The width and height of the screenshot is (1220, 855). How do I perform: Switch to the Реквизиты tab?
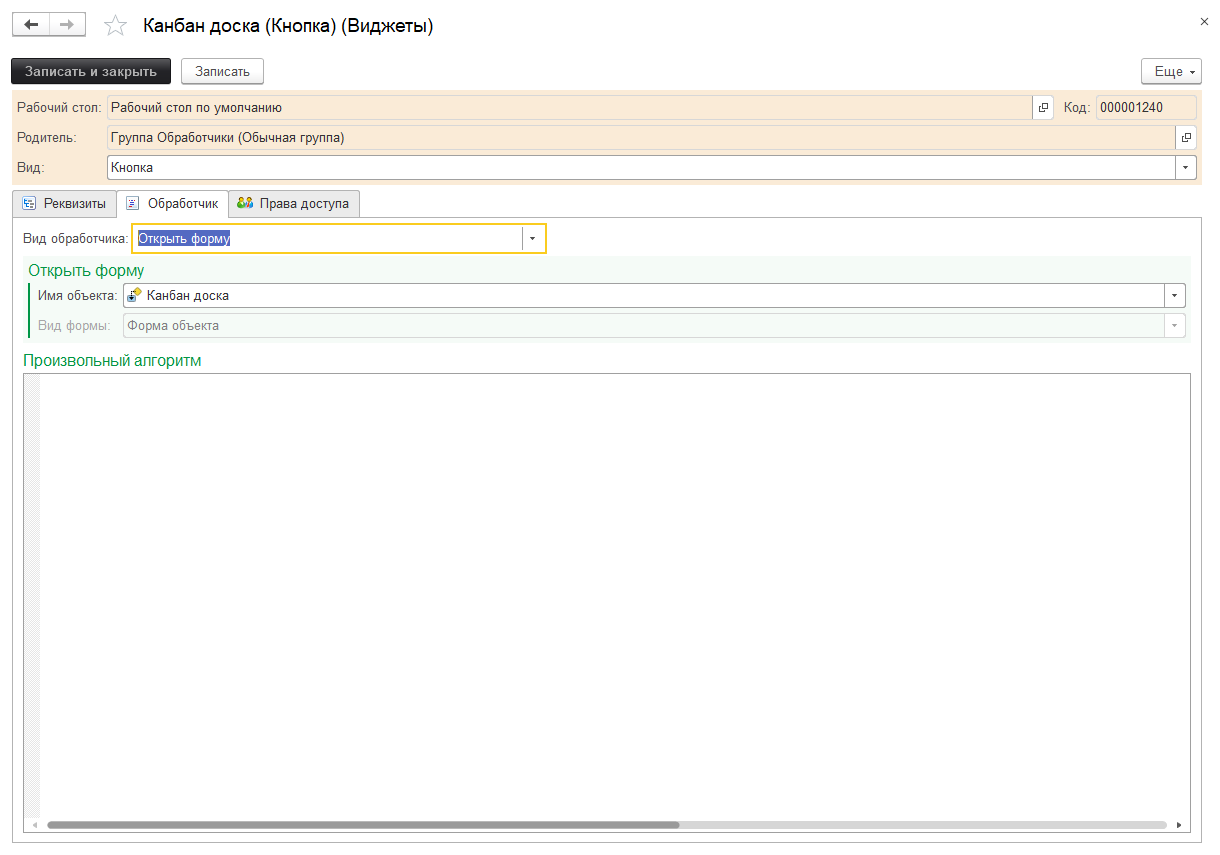coord(64,204)
